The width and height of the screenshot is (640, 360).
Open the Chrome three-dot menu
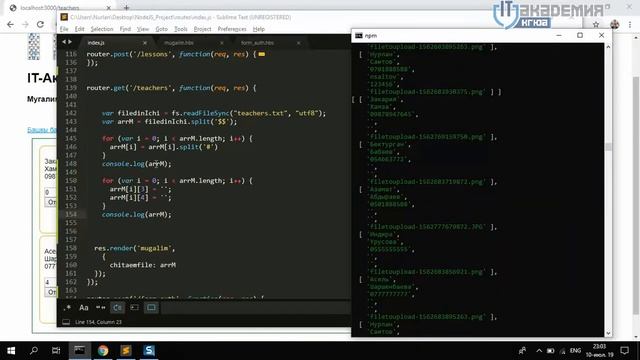click(x=630, y=24)
